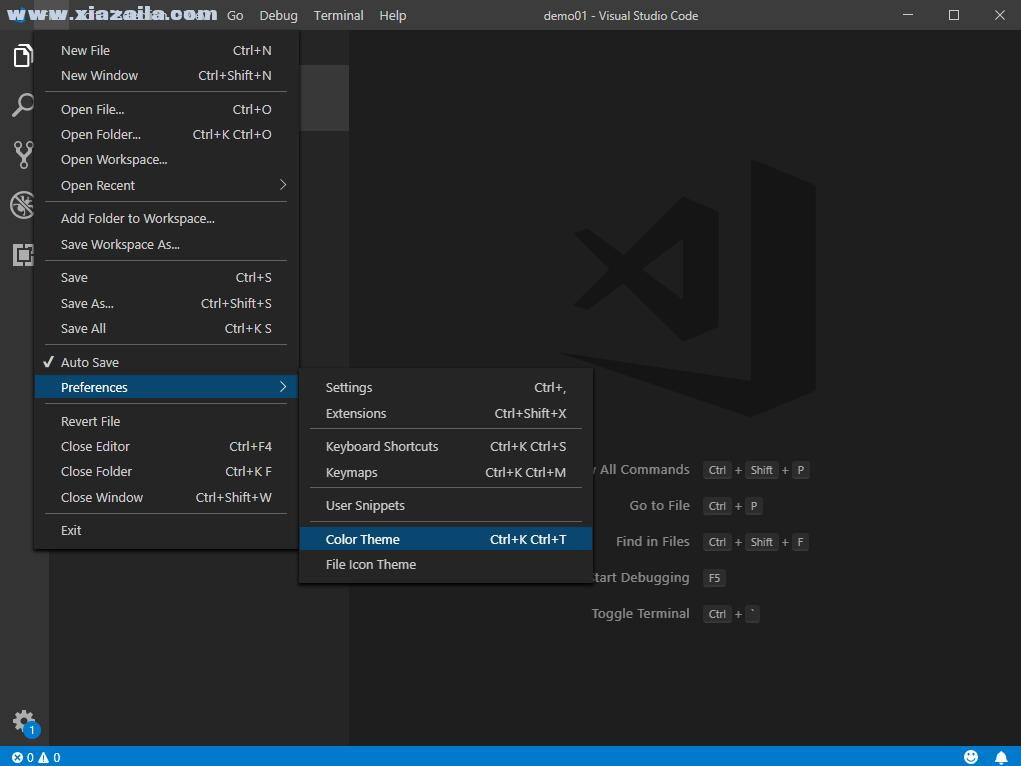Screen dimensions: 1021x766
Task: Open the Extensions view icon
Action: tap(23, 255)
